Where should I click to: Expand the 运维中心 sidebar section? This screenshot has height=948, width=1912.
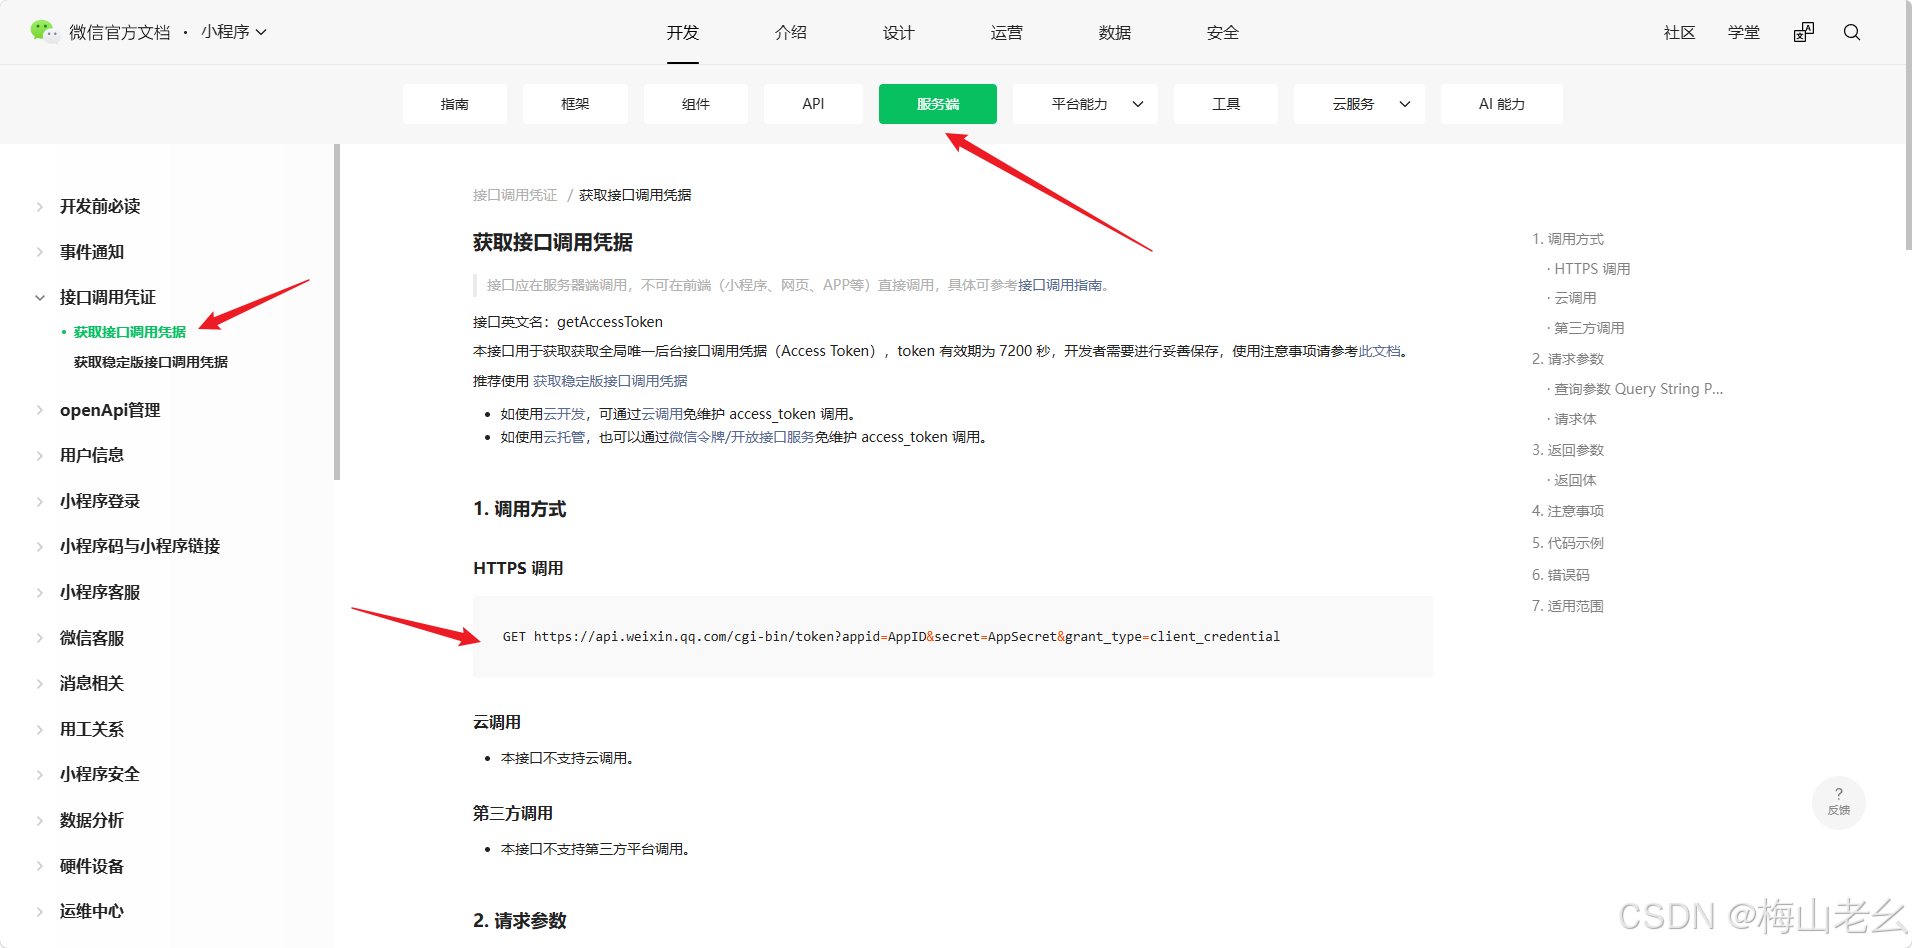(x=92, y=911)
